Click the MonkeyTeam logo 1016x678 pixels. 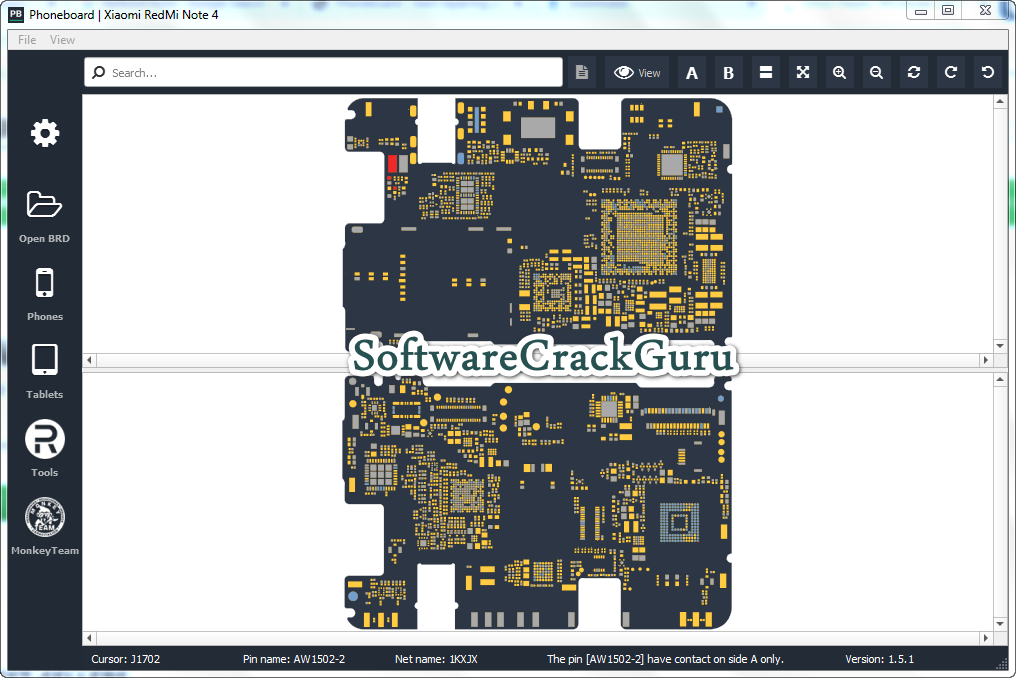coord(45,517)
